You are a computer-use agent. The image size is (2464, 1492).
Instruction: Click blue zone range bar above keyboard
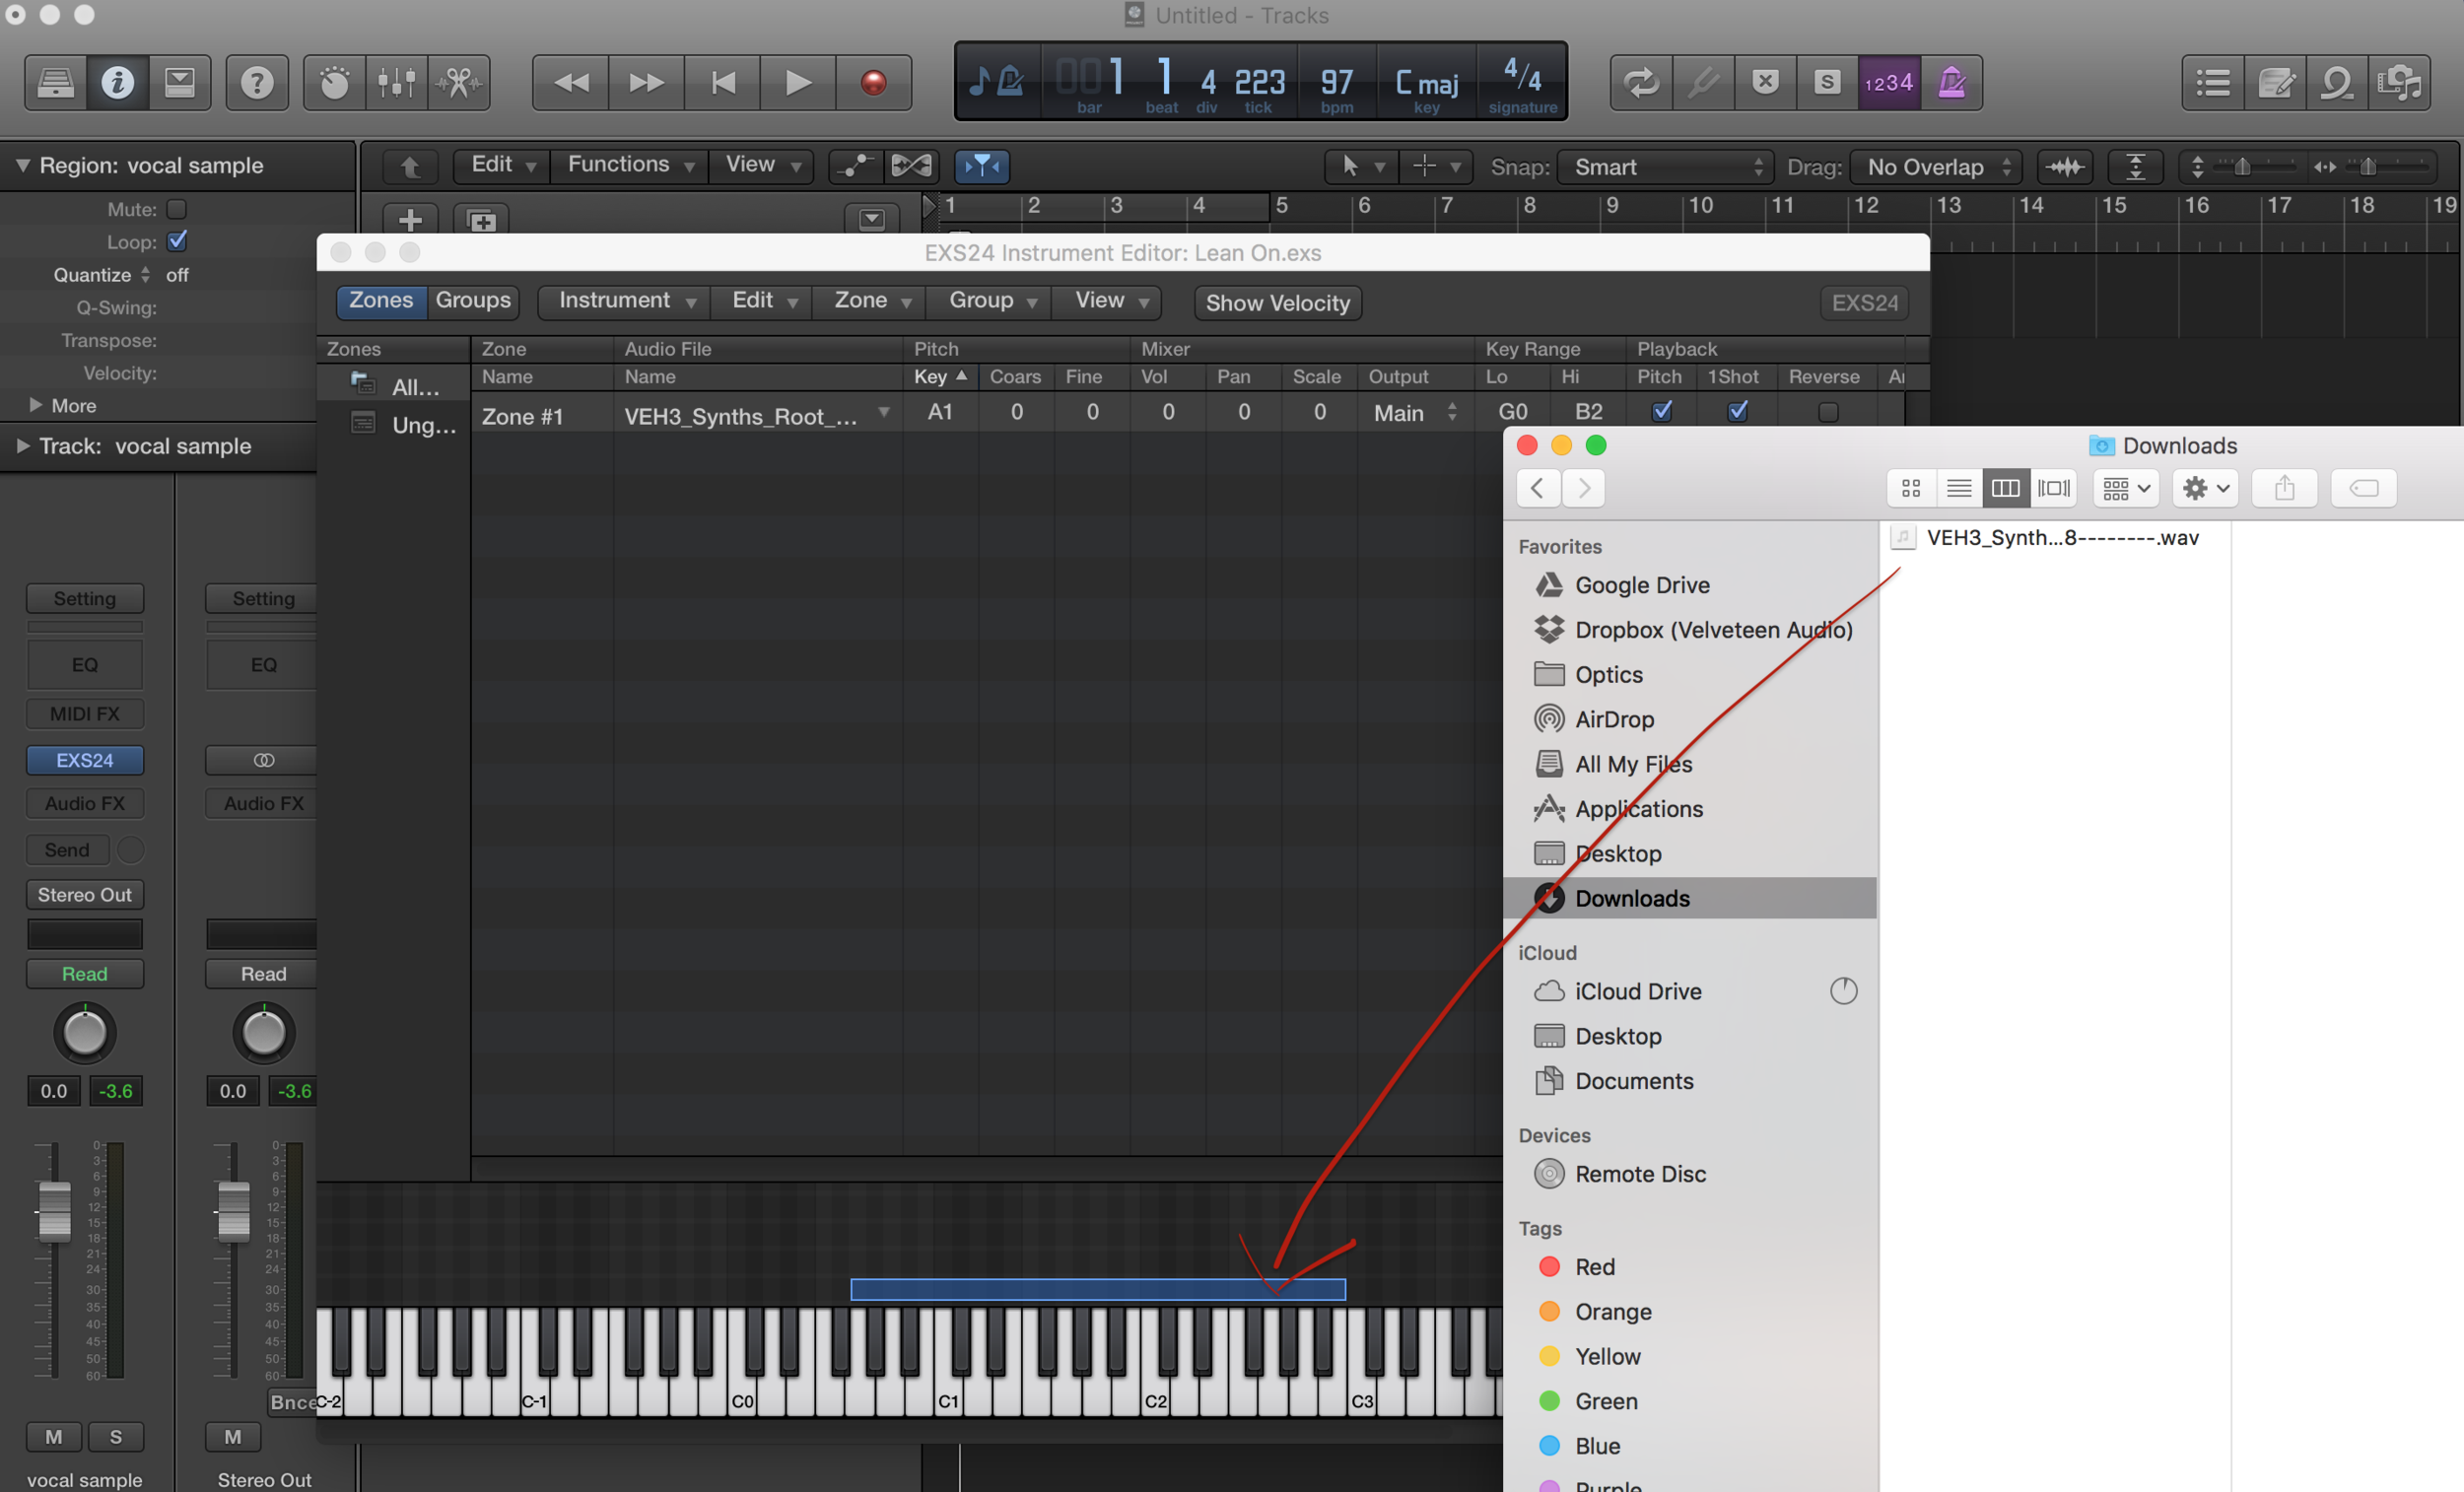[x=1098, y=1289]
